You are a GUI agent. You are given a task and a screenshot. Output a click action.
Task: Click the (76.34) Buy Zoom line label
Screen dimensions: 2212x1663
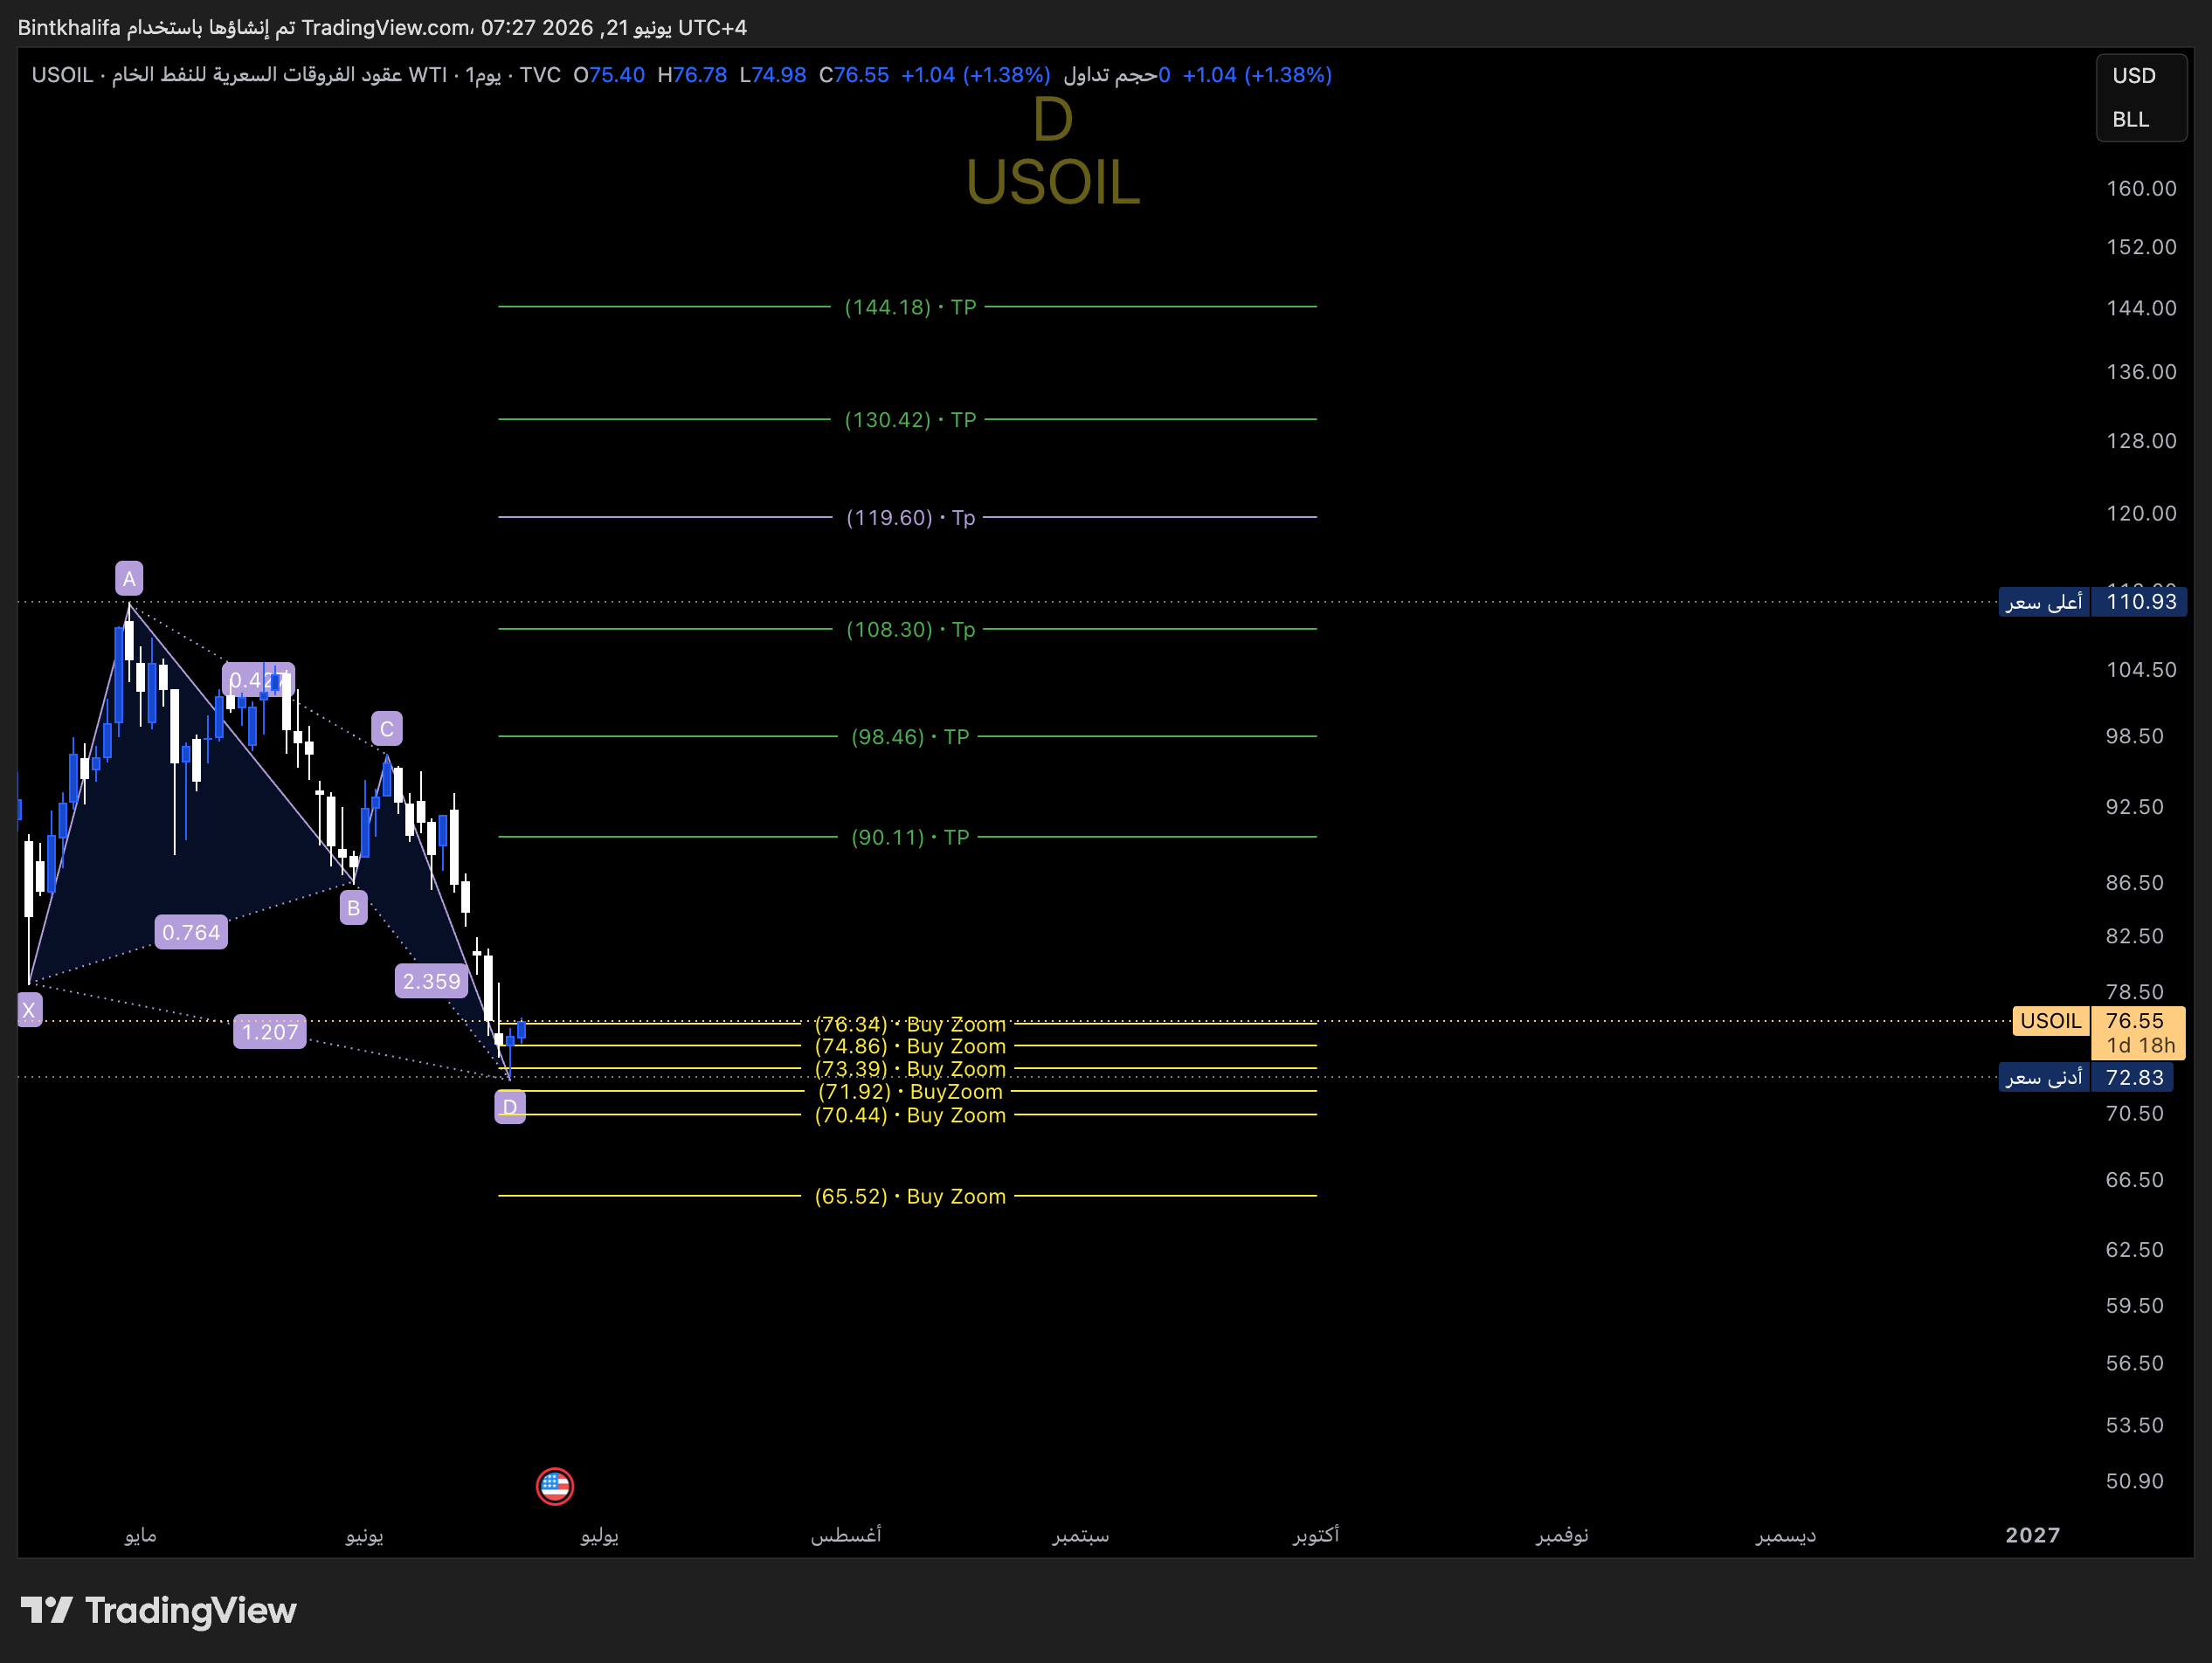tap(910, 1024)
